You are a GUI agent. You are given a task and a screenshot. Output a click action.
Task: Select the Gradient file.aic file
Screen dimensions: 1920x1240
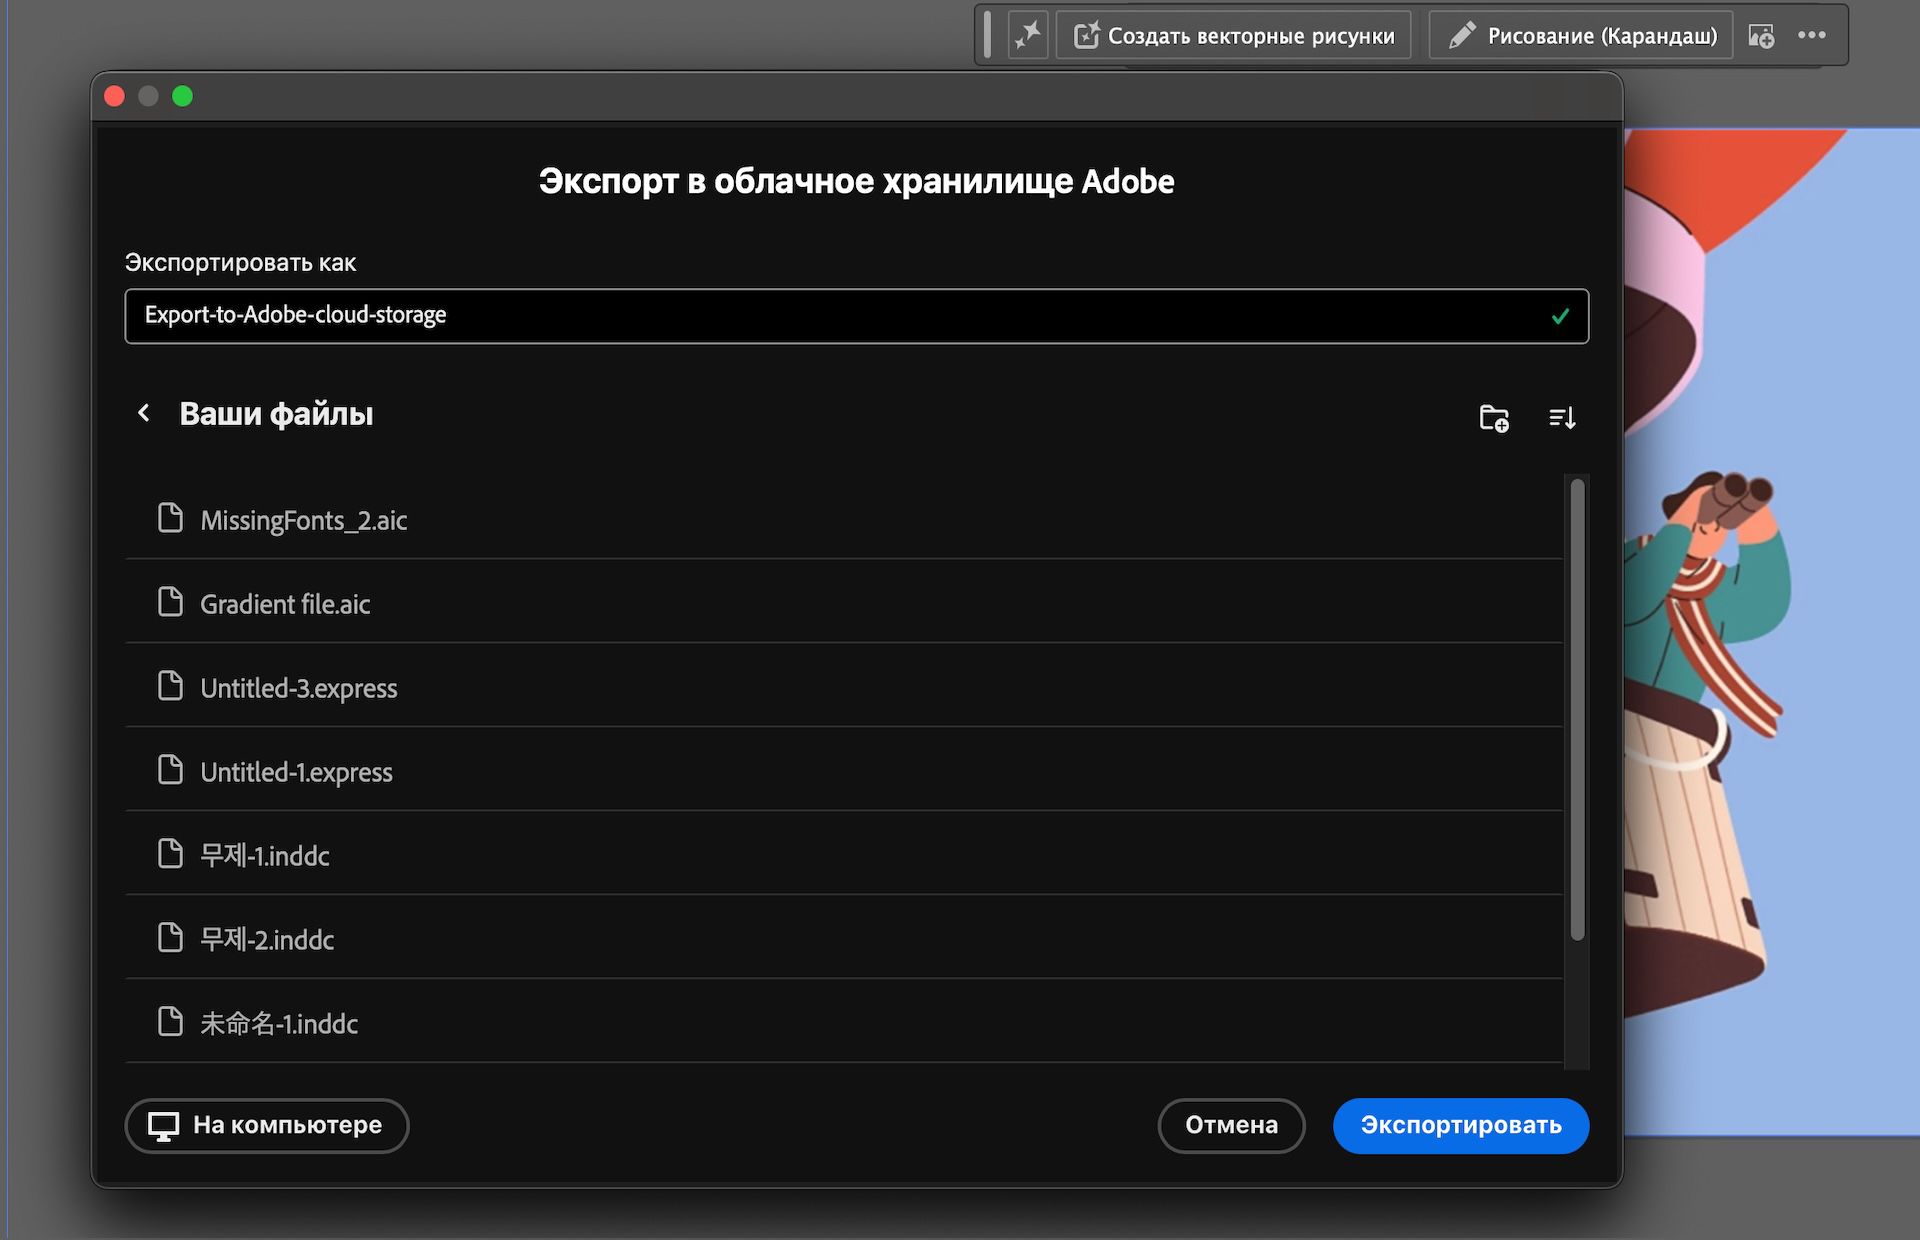(285, 604)
